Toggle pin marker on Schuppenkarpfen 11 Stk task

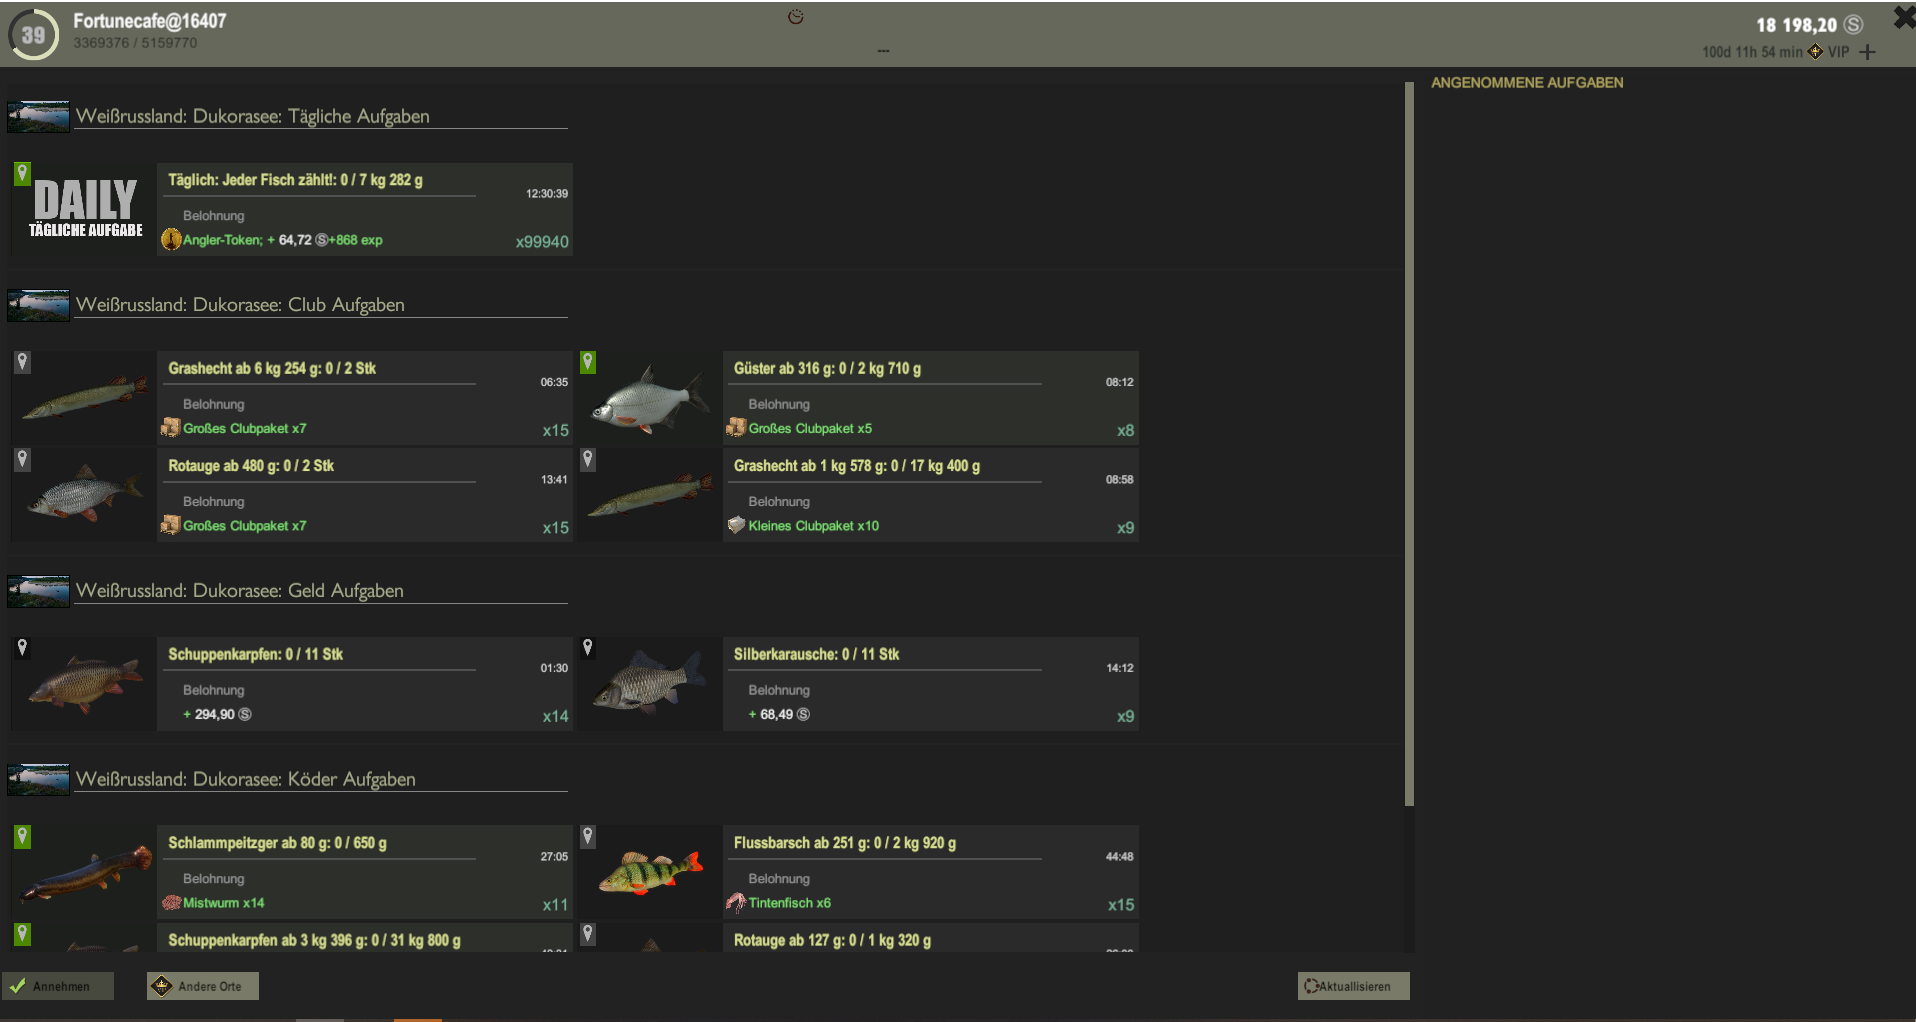[22, 648]
